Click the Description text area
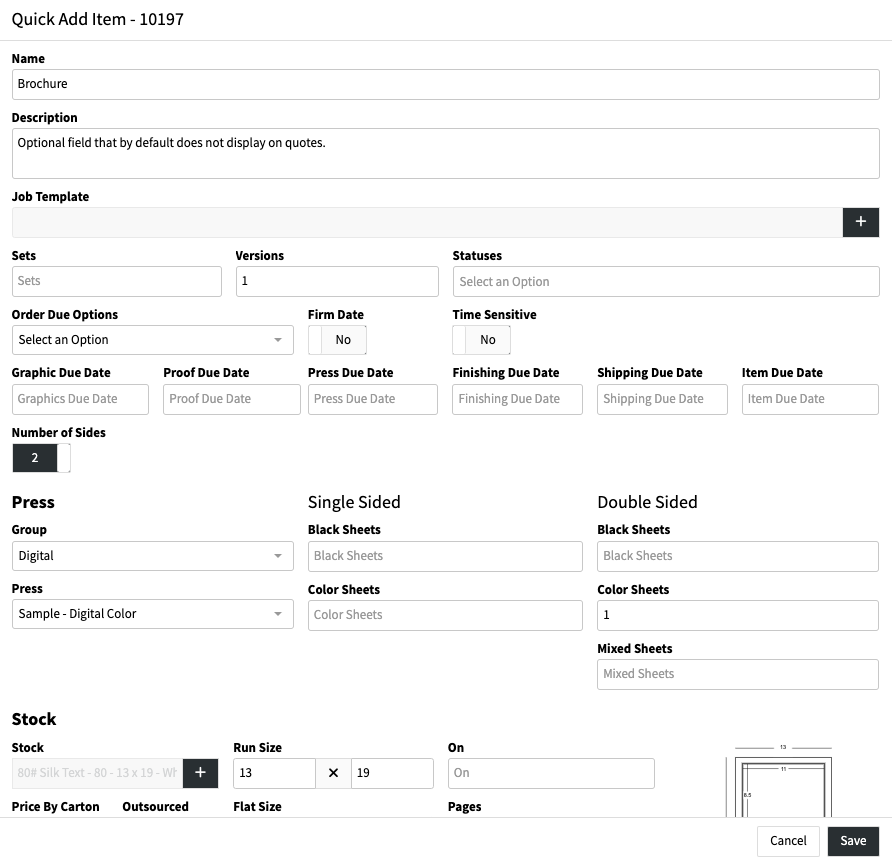 [445, 153]
